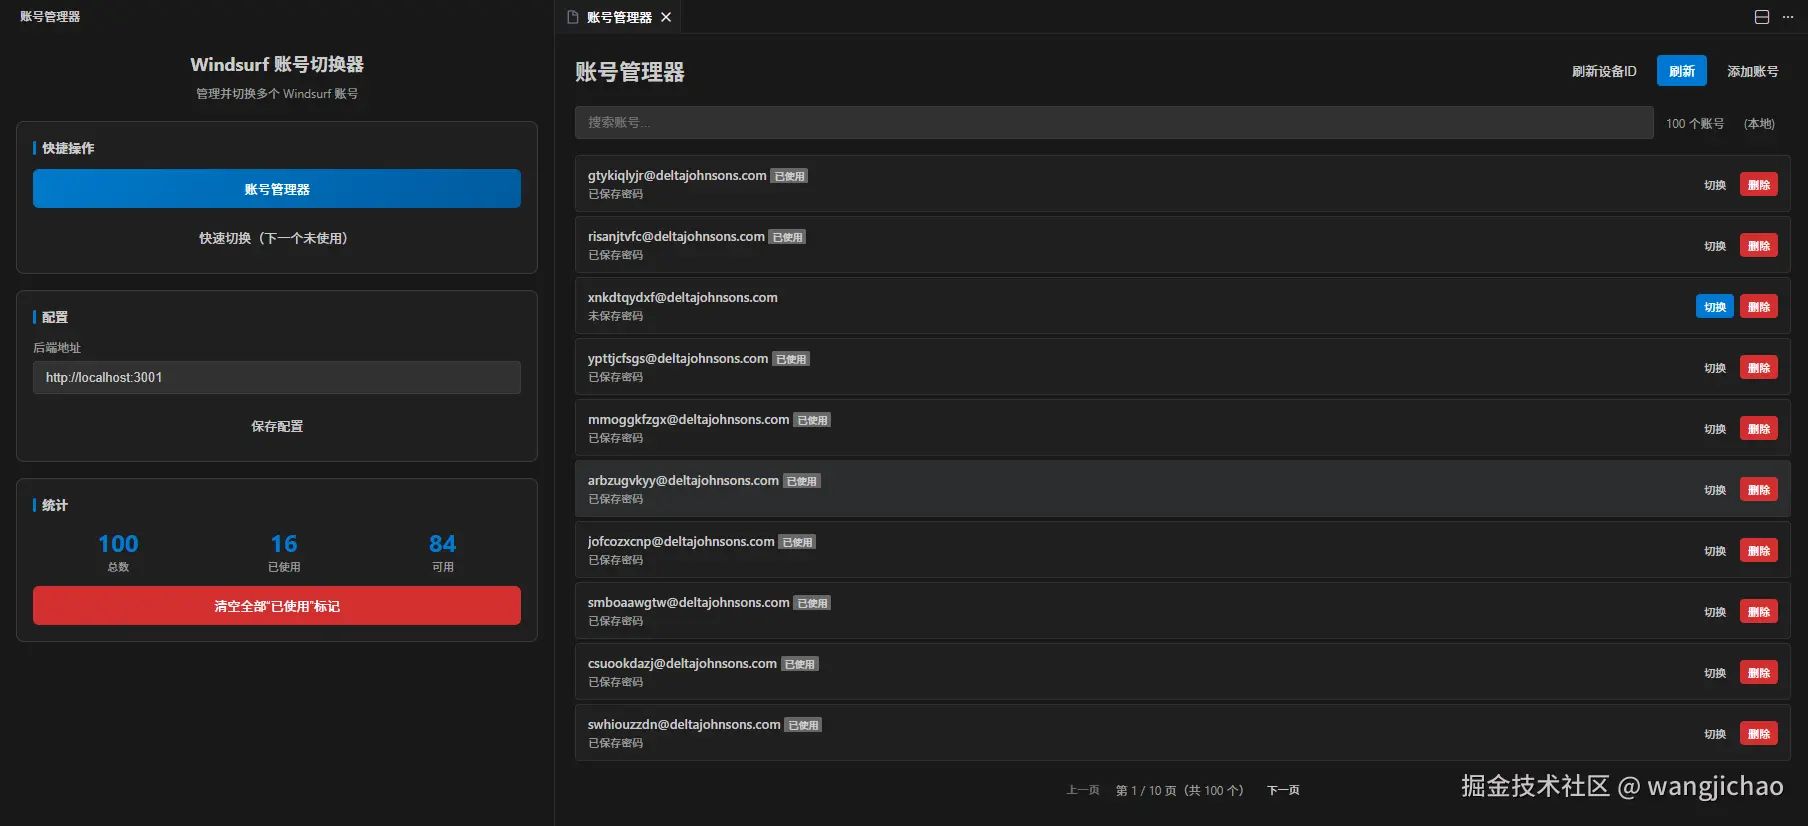
Task: Close the 账号管理器 editor tab
Action: tap(666, 17)
